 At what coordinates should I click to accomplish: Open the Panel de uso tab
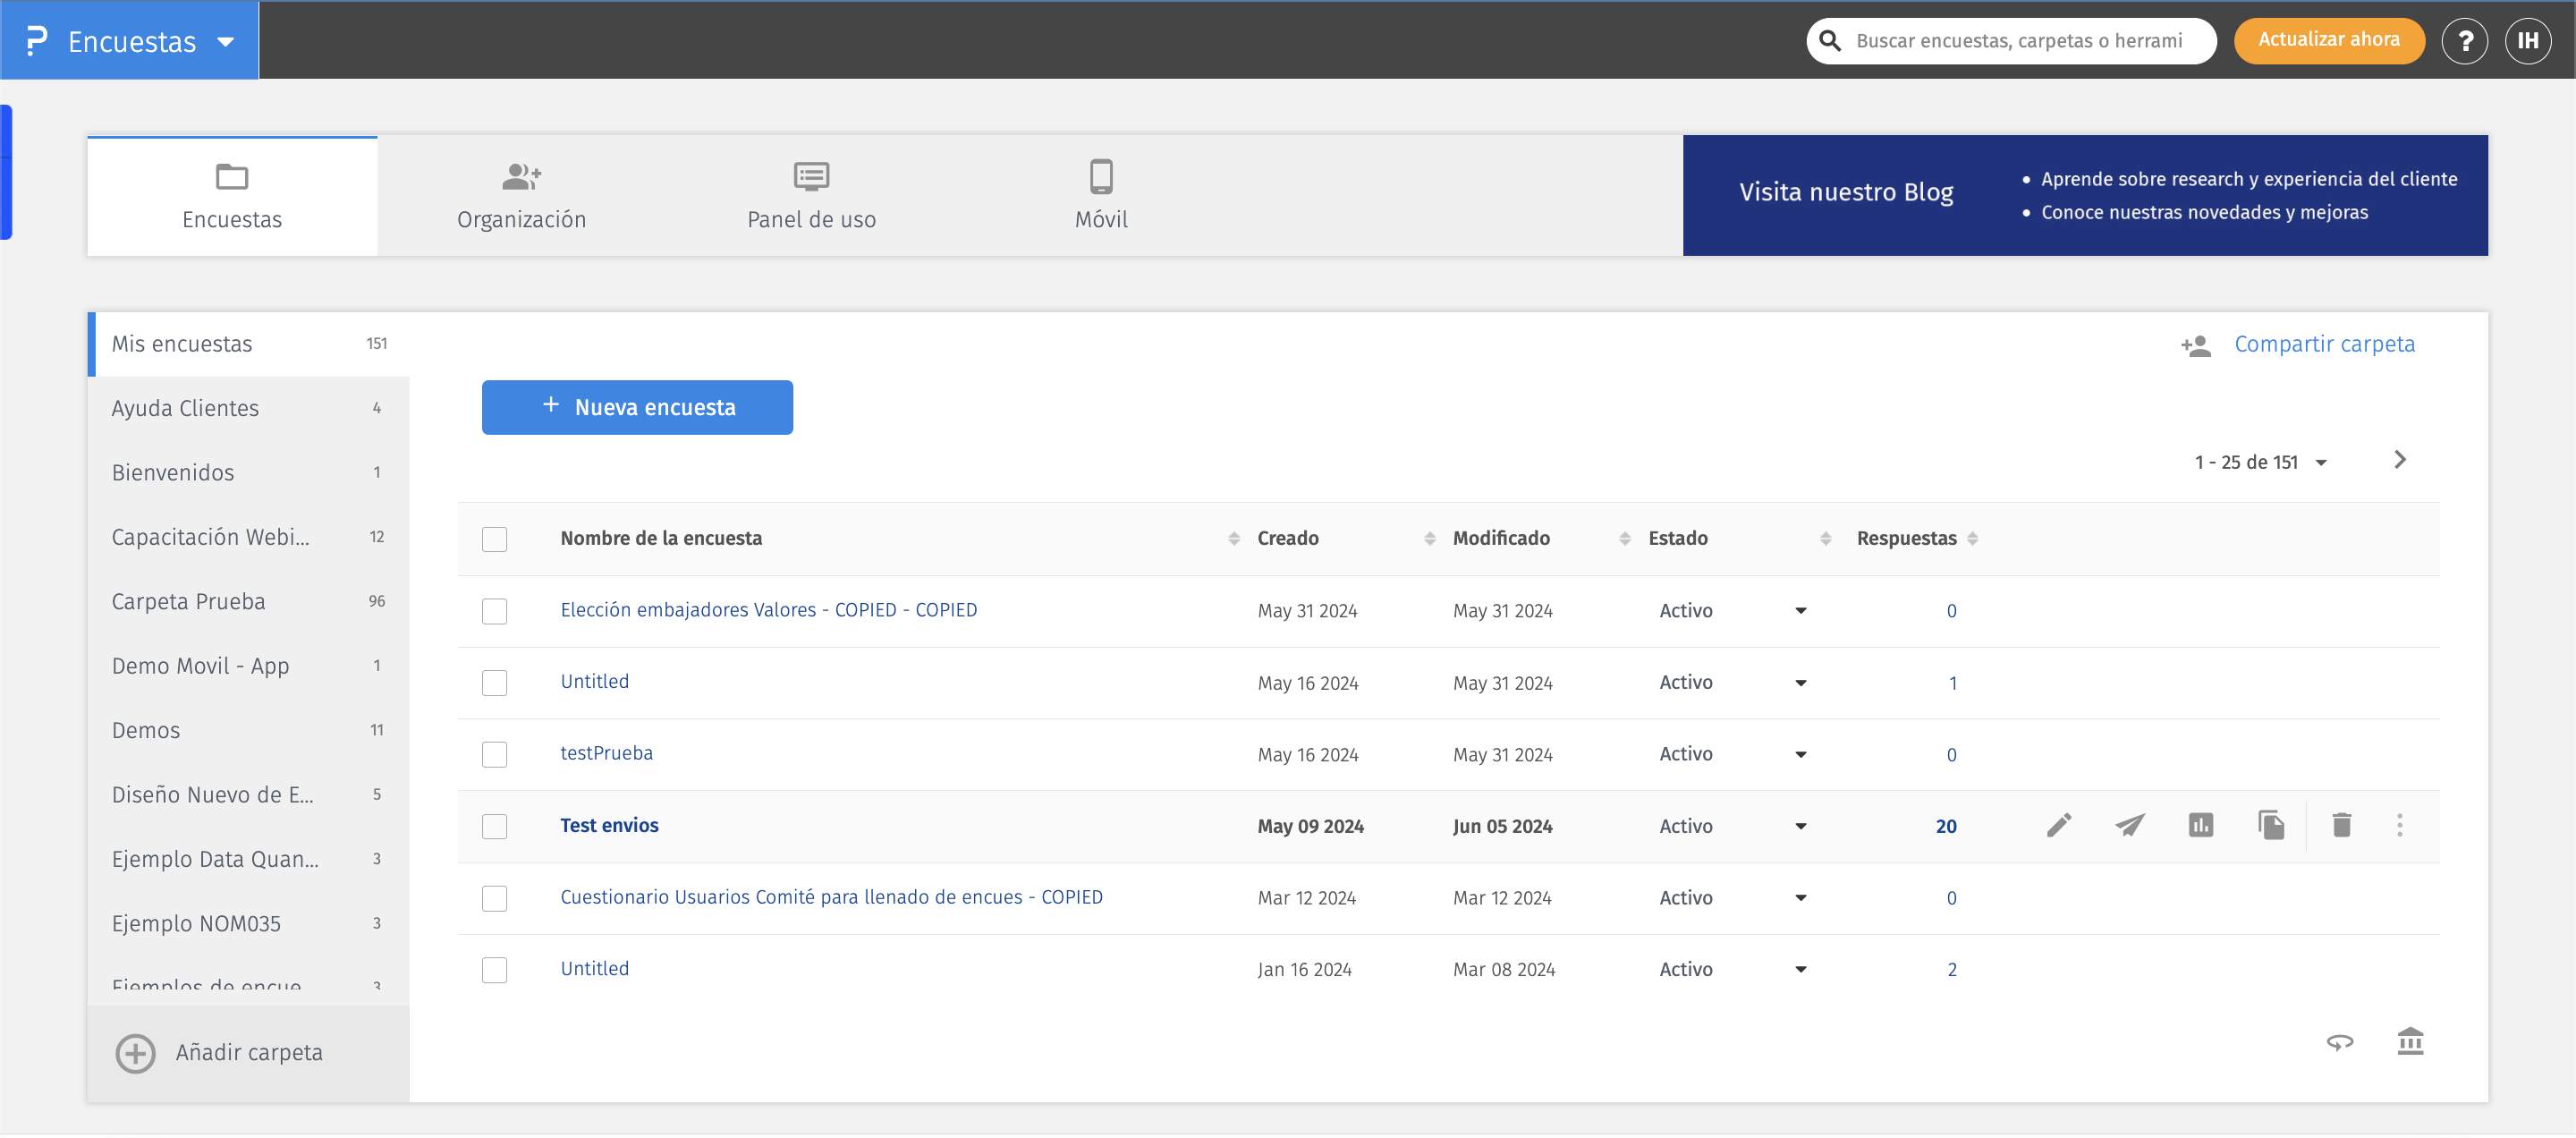click(811, 196)
